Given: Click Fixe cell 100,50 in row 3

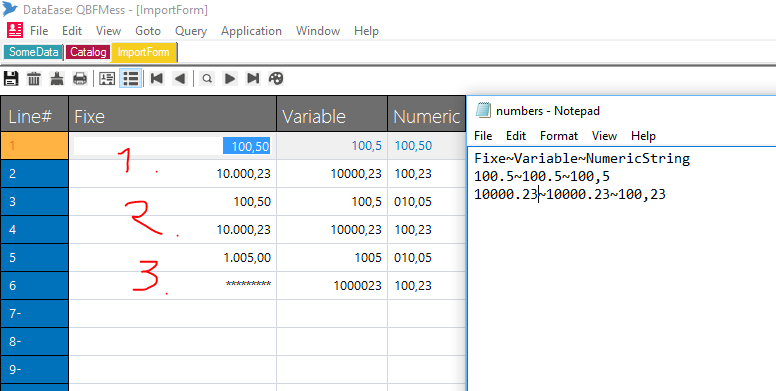Looking at the screenshot, I should coord(172,201).
